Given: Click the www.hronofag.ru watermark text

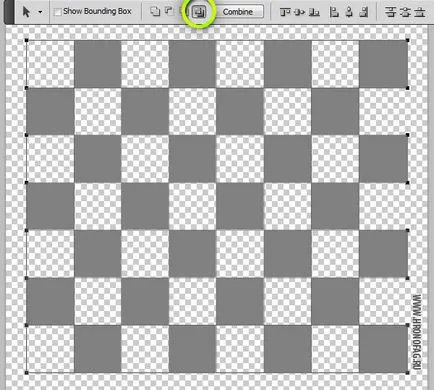Looking at the screenshot, I should pyautogui.click(x=416, y=332).
